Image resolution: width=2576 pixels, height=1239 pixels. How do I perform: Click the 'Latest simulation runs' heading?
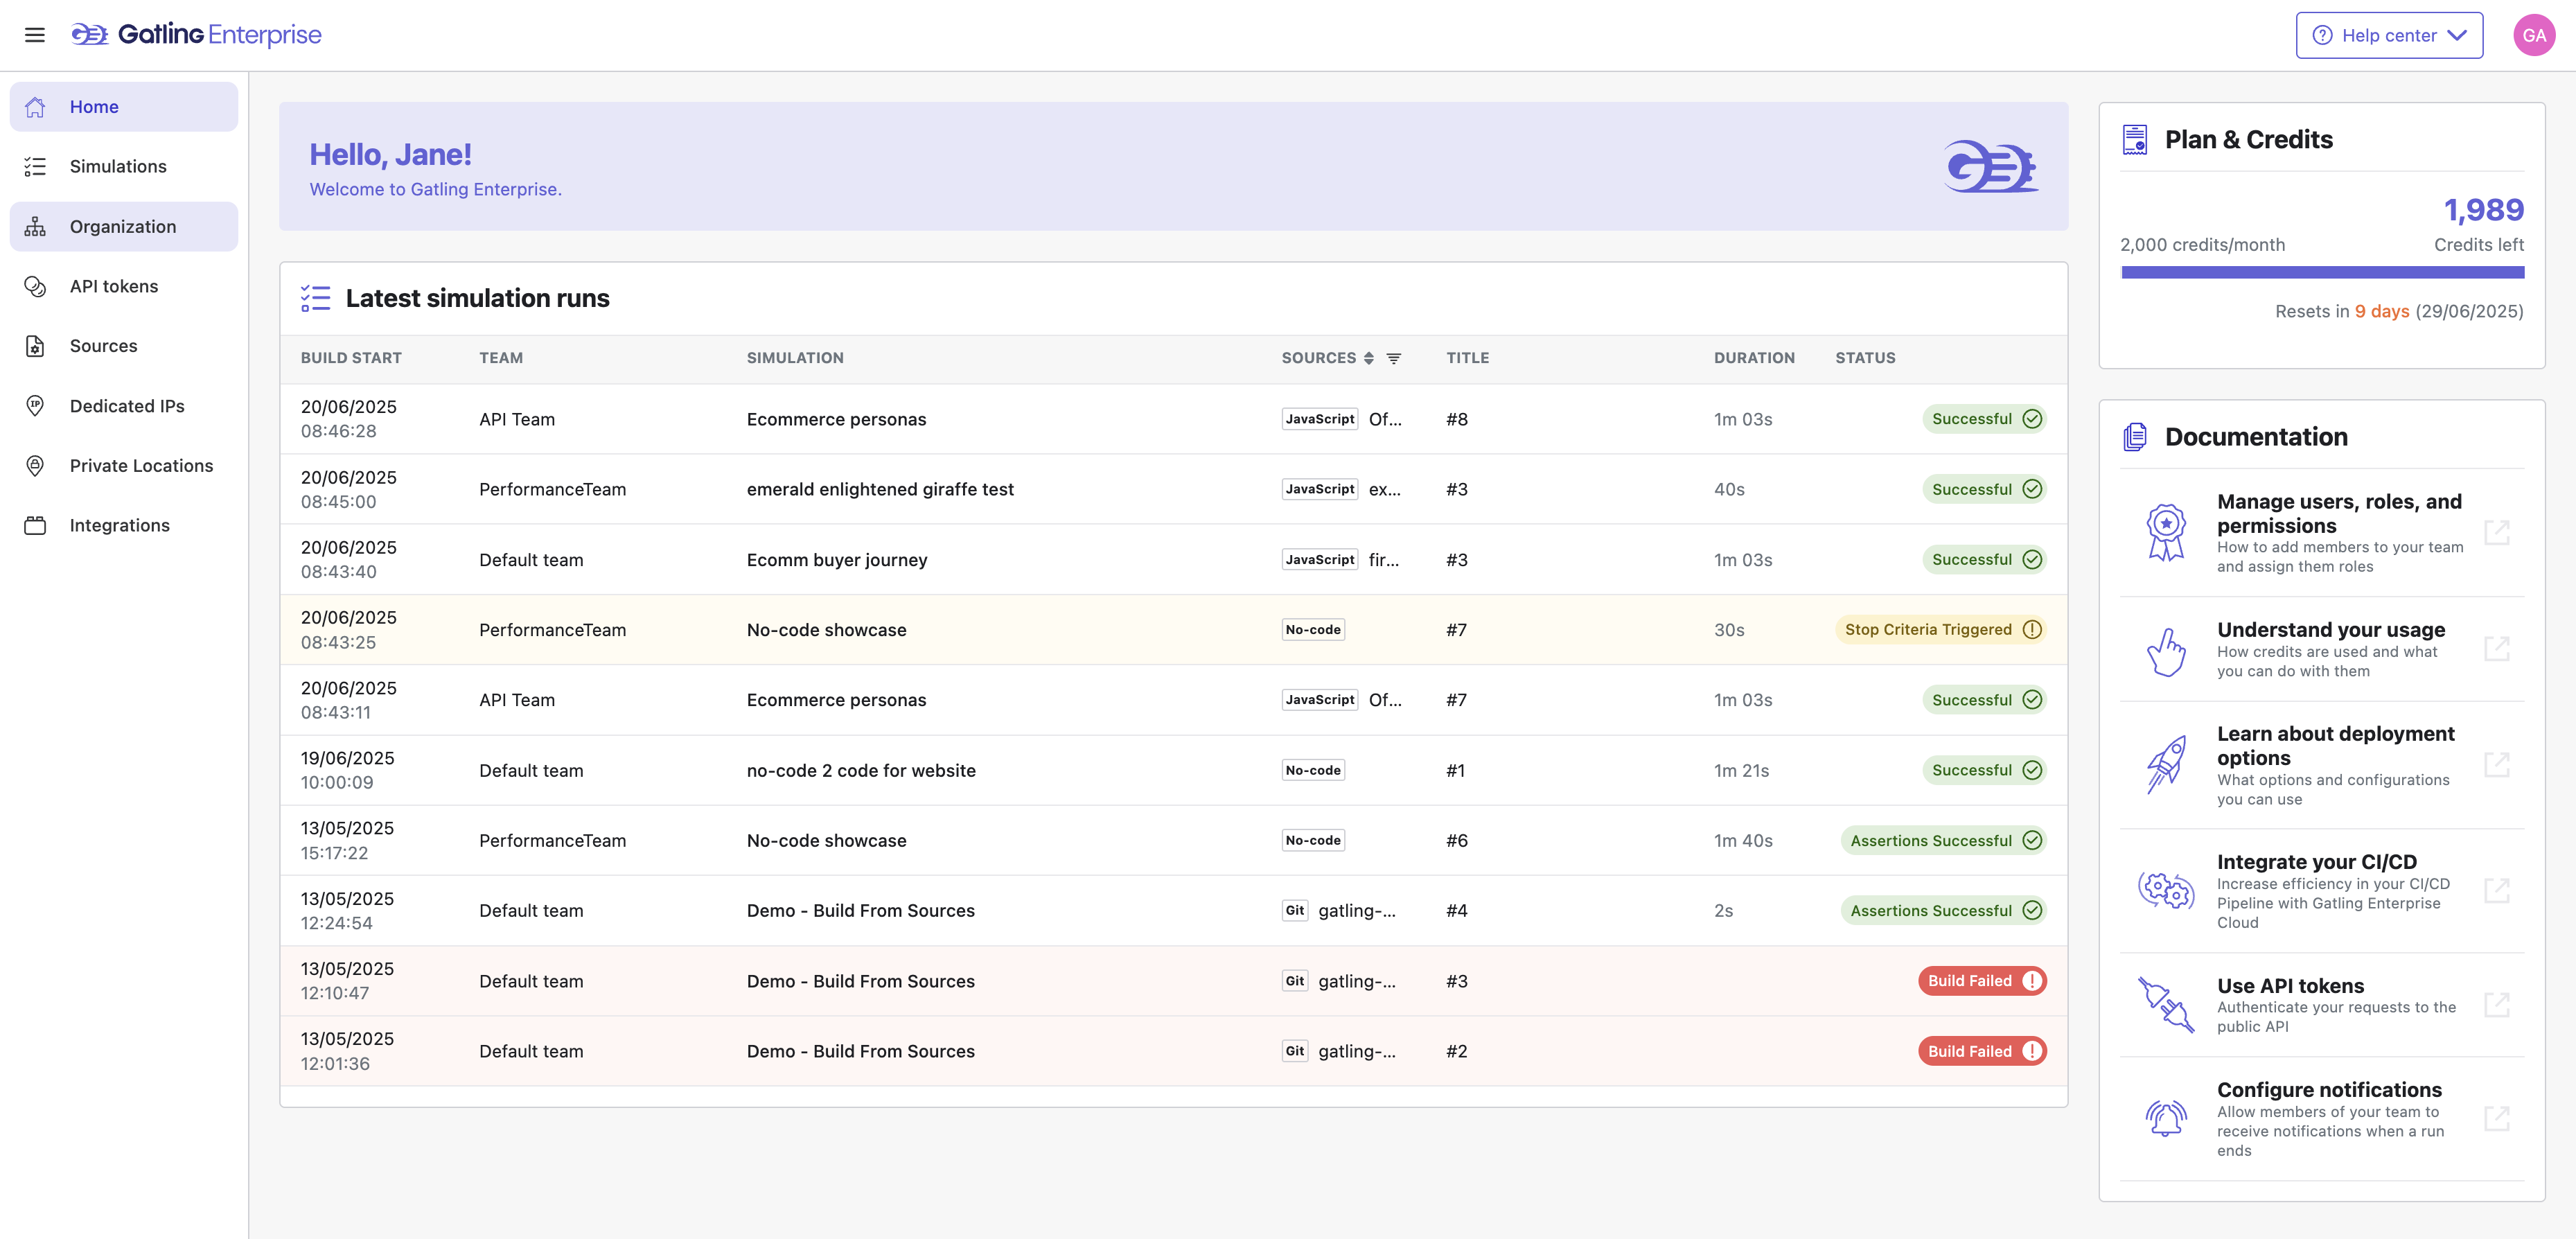pos(477,298)
